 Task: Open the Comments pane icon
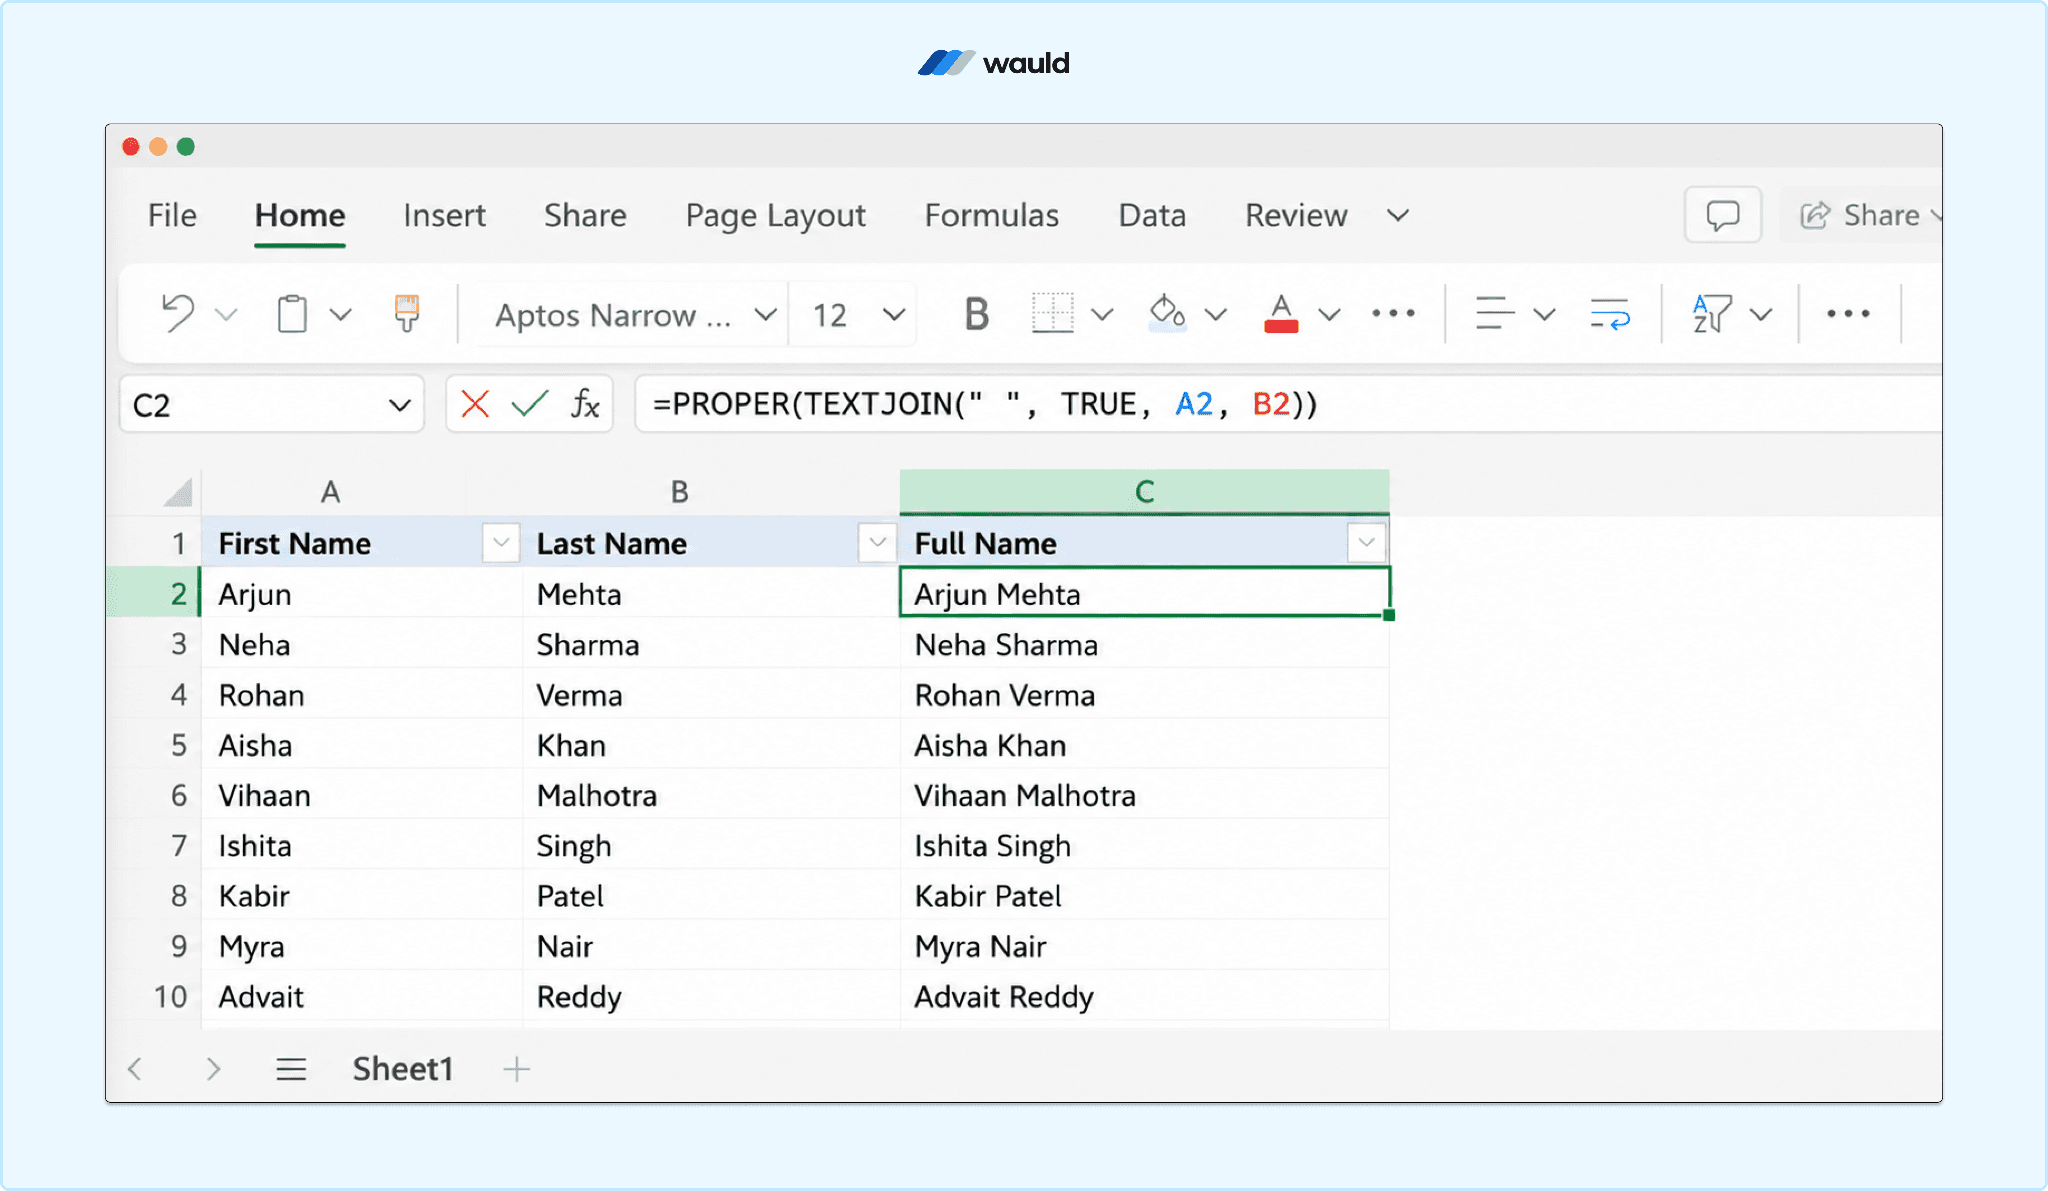point(1723,215)
